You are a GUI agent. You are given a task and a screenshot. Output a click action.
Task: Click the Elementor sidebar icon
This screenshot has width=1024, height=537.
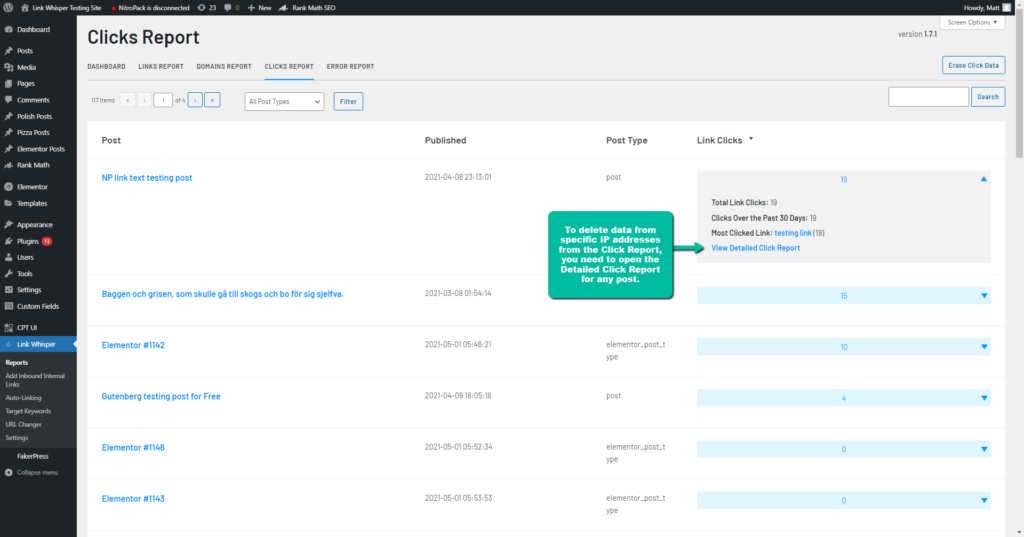point(8,186)
